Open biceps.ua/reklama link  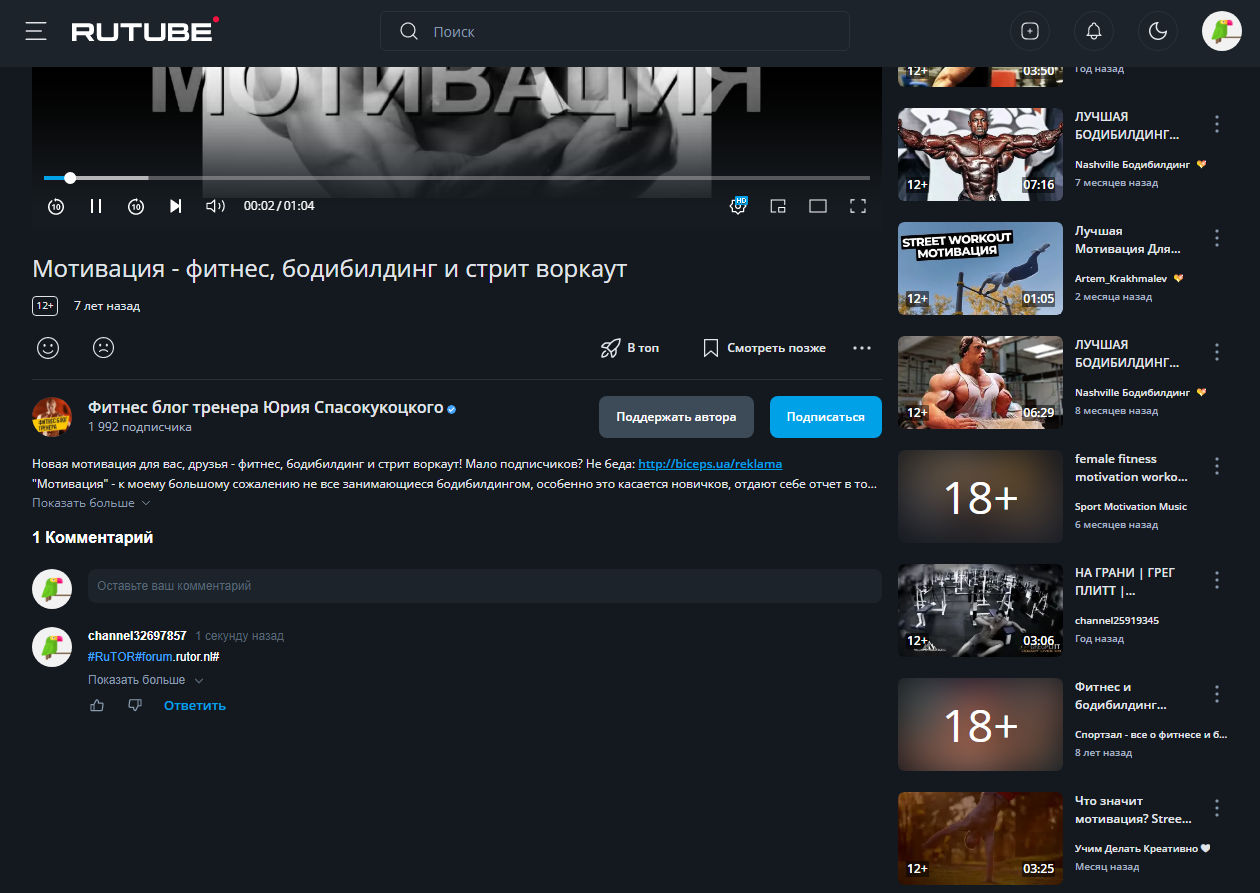click(x=710, y=464)
